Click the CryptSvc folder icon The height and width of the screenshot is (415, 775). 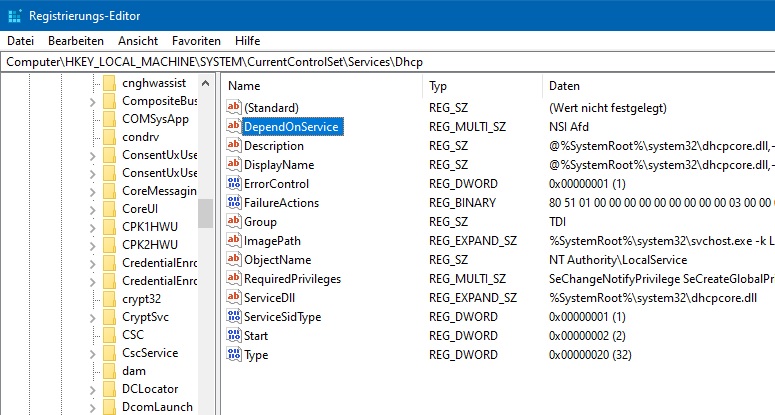[x=109, y=317]
